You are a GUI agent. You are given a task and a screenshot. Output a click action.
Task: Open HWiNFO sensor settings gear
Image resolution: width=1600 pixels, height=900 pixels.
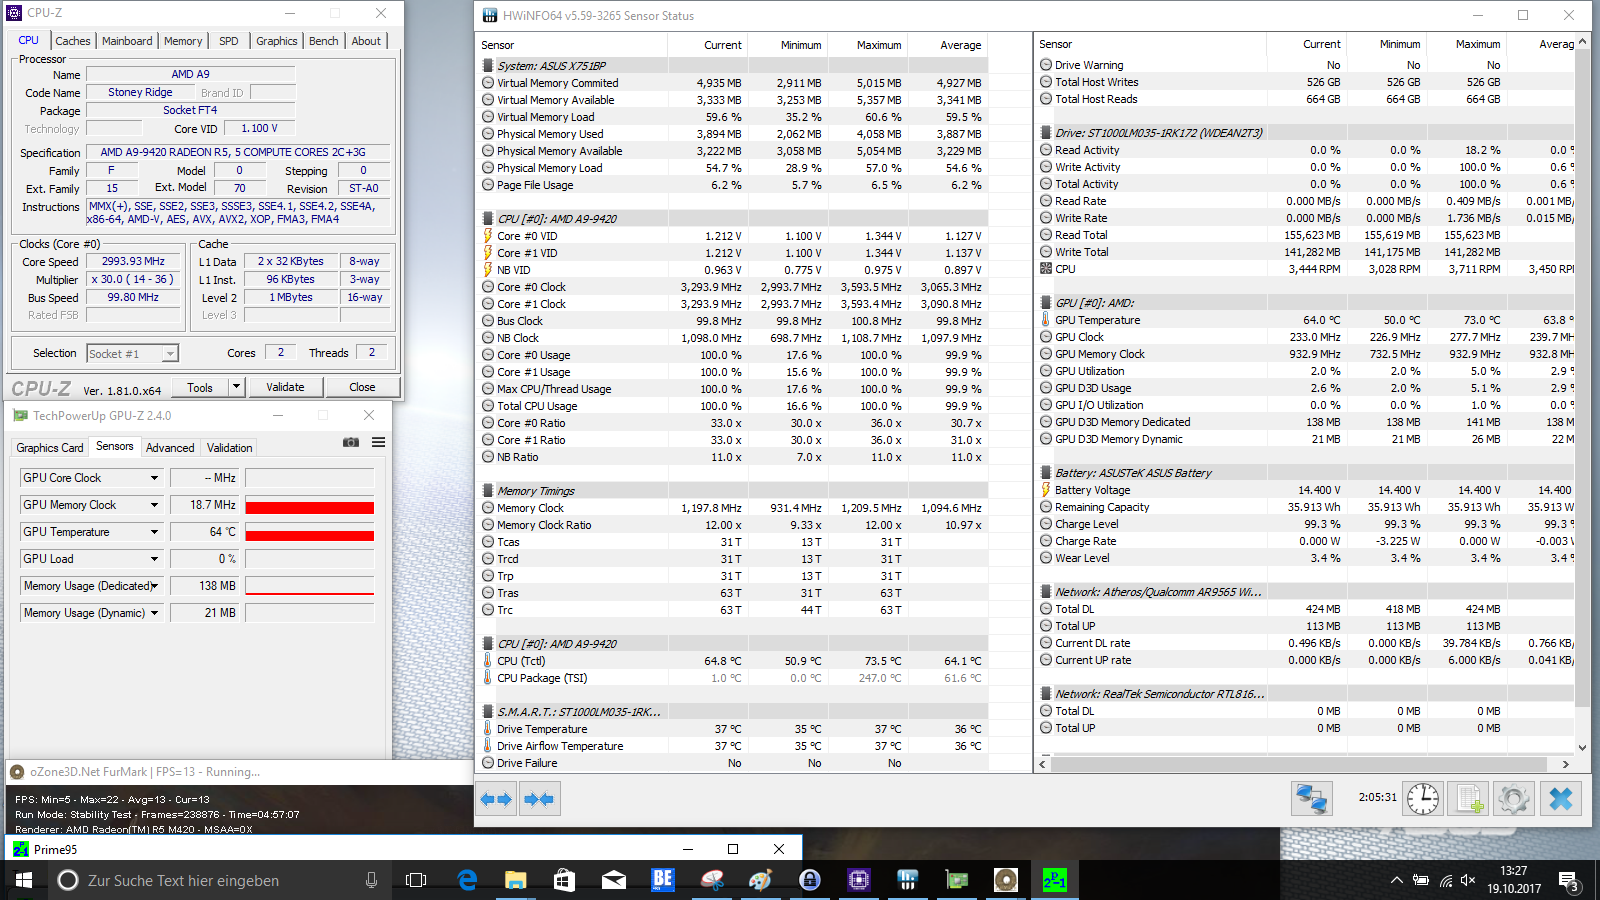point(1513,798)
